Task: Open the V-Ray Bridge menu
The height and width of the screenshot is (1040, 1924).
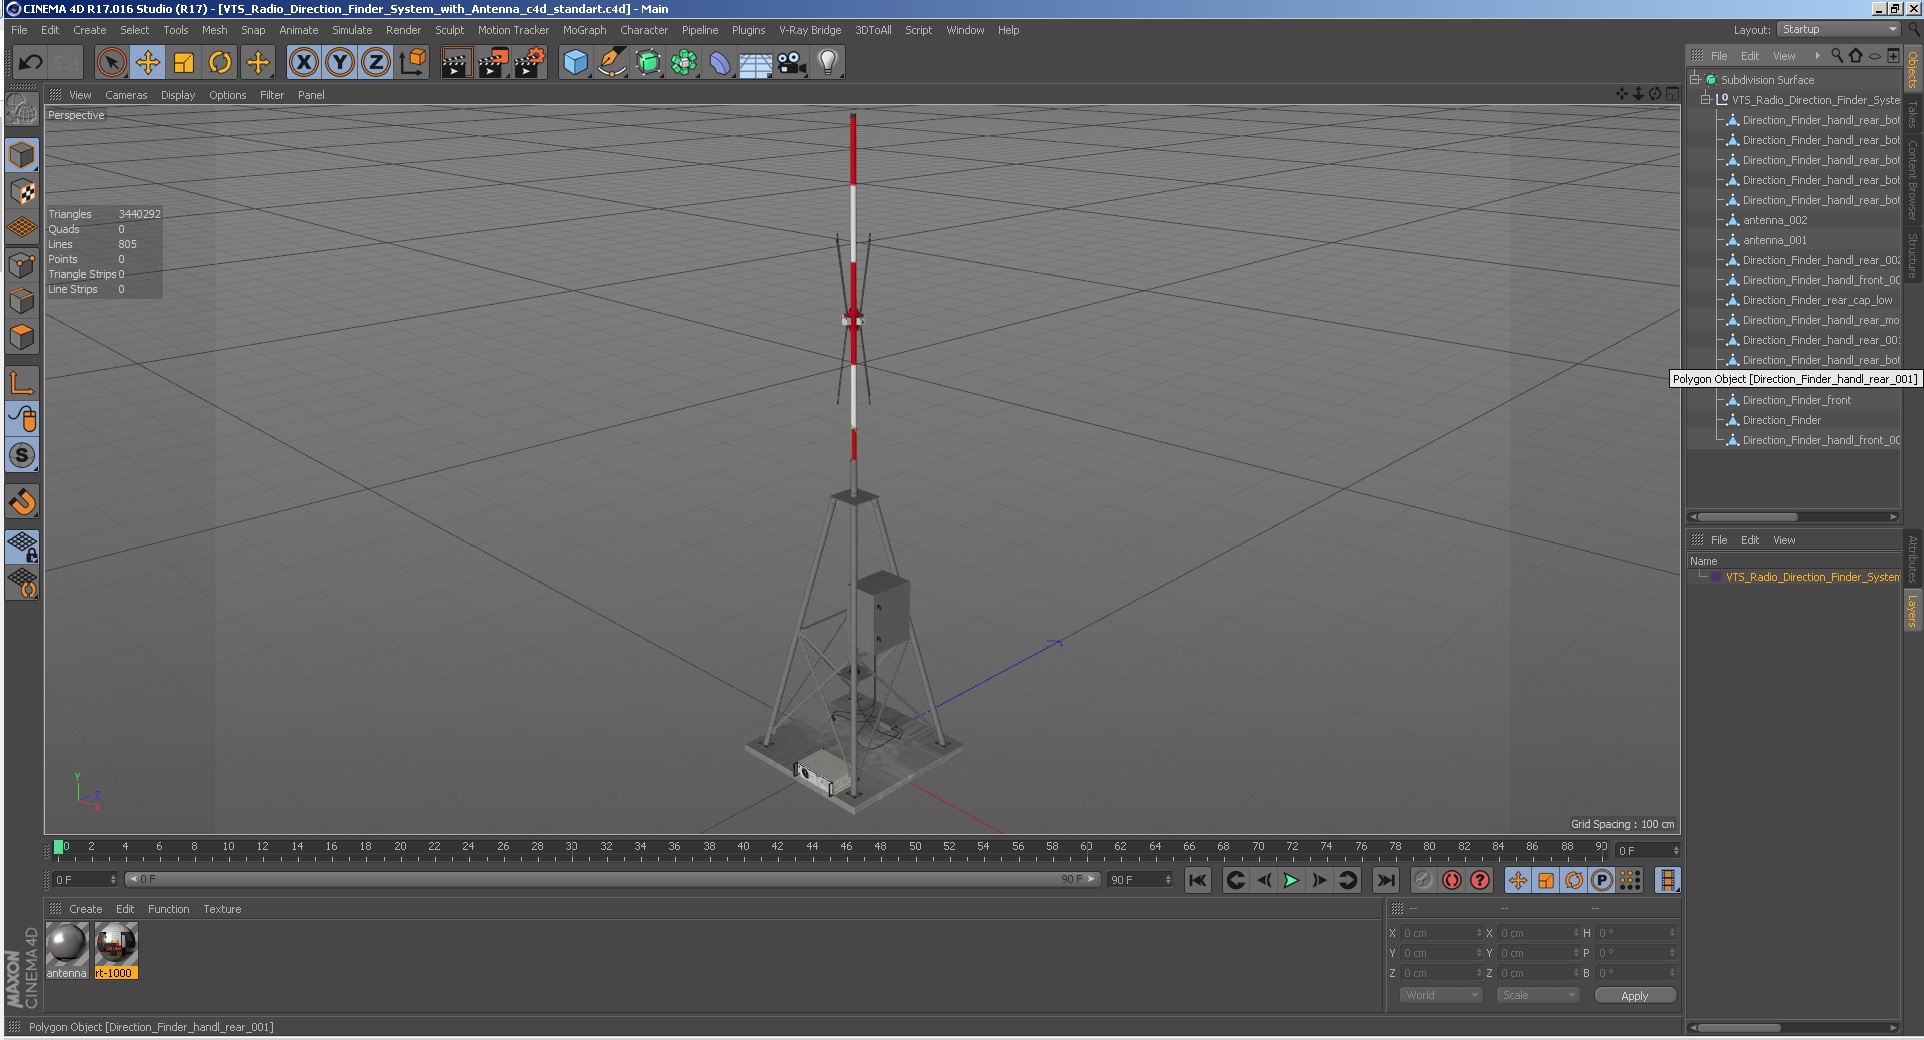Action: point(810,30)
